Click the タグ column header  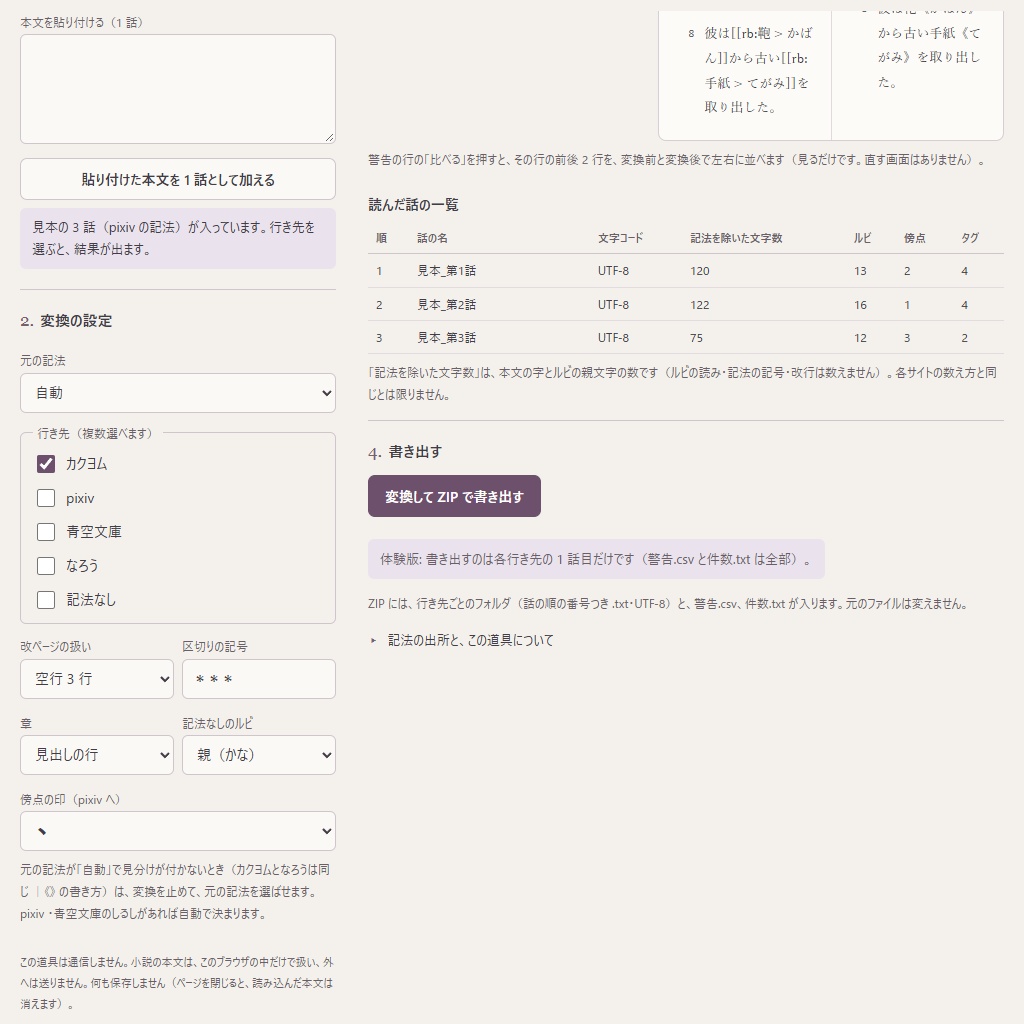[x=970, y=238]
